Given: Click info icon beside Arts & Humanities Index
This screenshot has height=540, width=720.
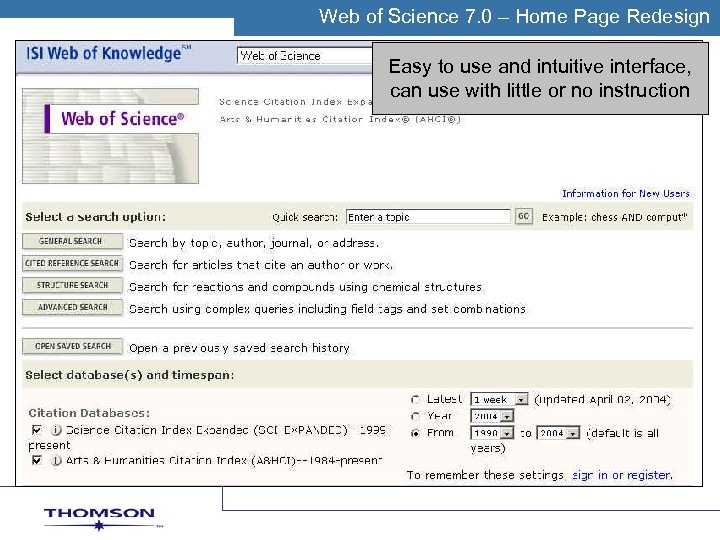Looking at the screenshot, I should pos(56,460).
